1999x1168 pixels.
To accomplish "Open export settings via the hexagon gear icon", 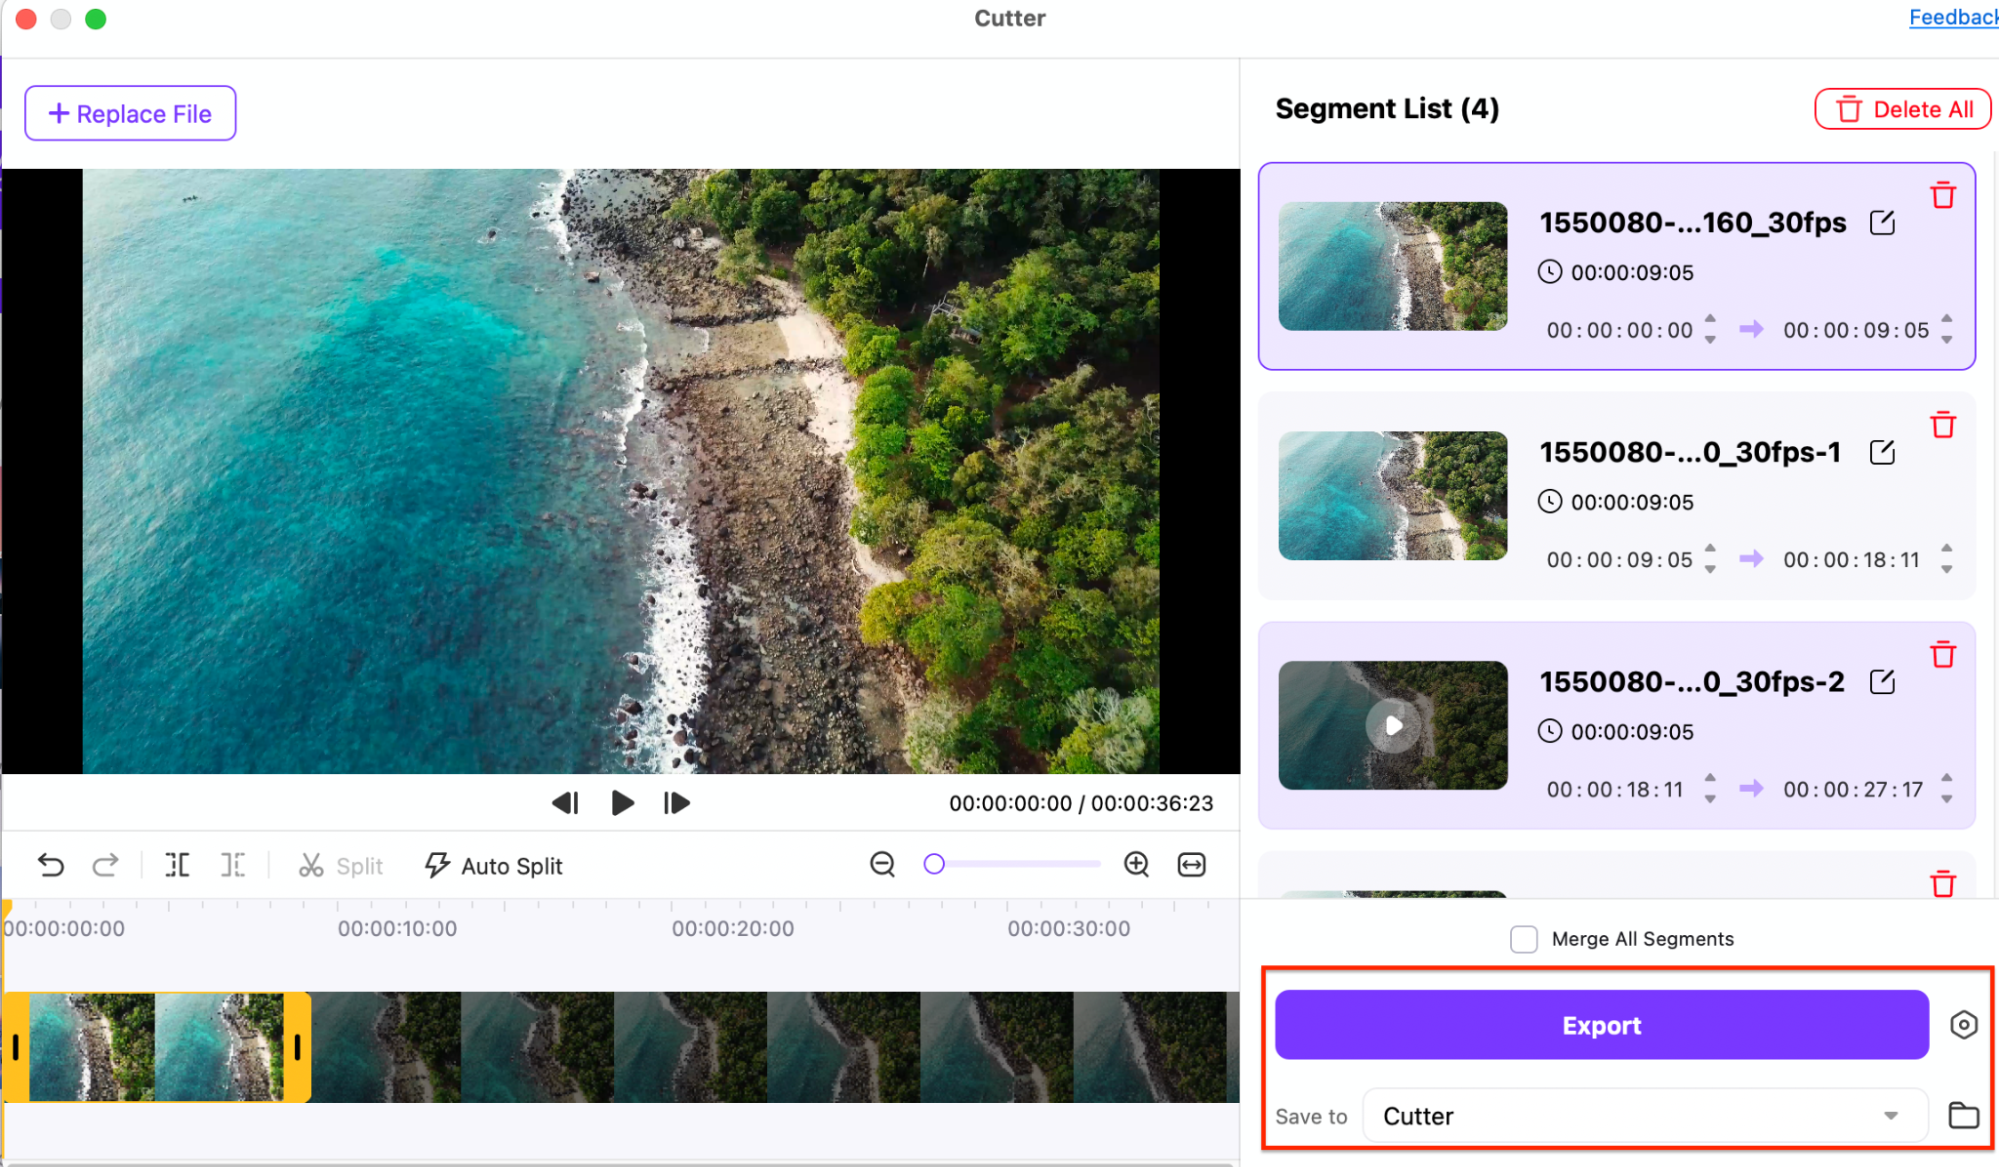I will 1963,1025.
